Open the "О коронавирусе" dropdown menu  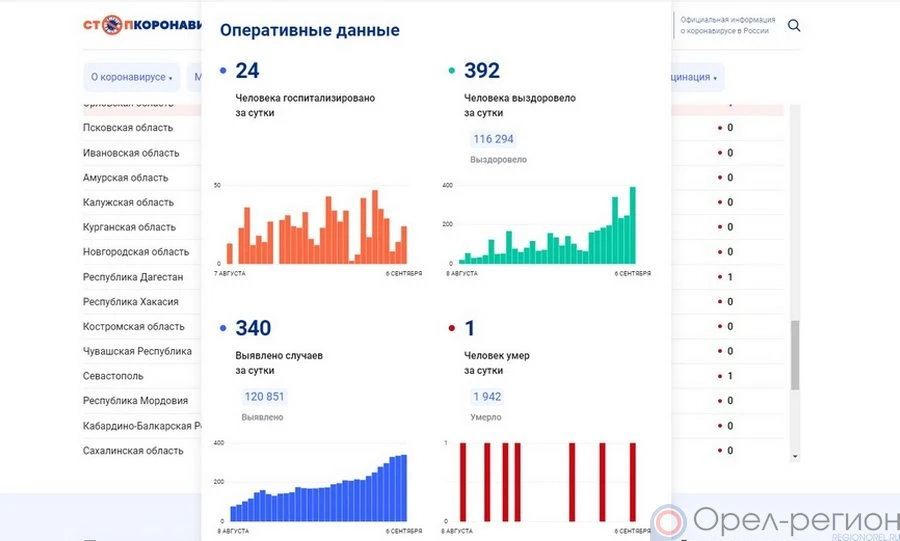tap(131, 77)
